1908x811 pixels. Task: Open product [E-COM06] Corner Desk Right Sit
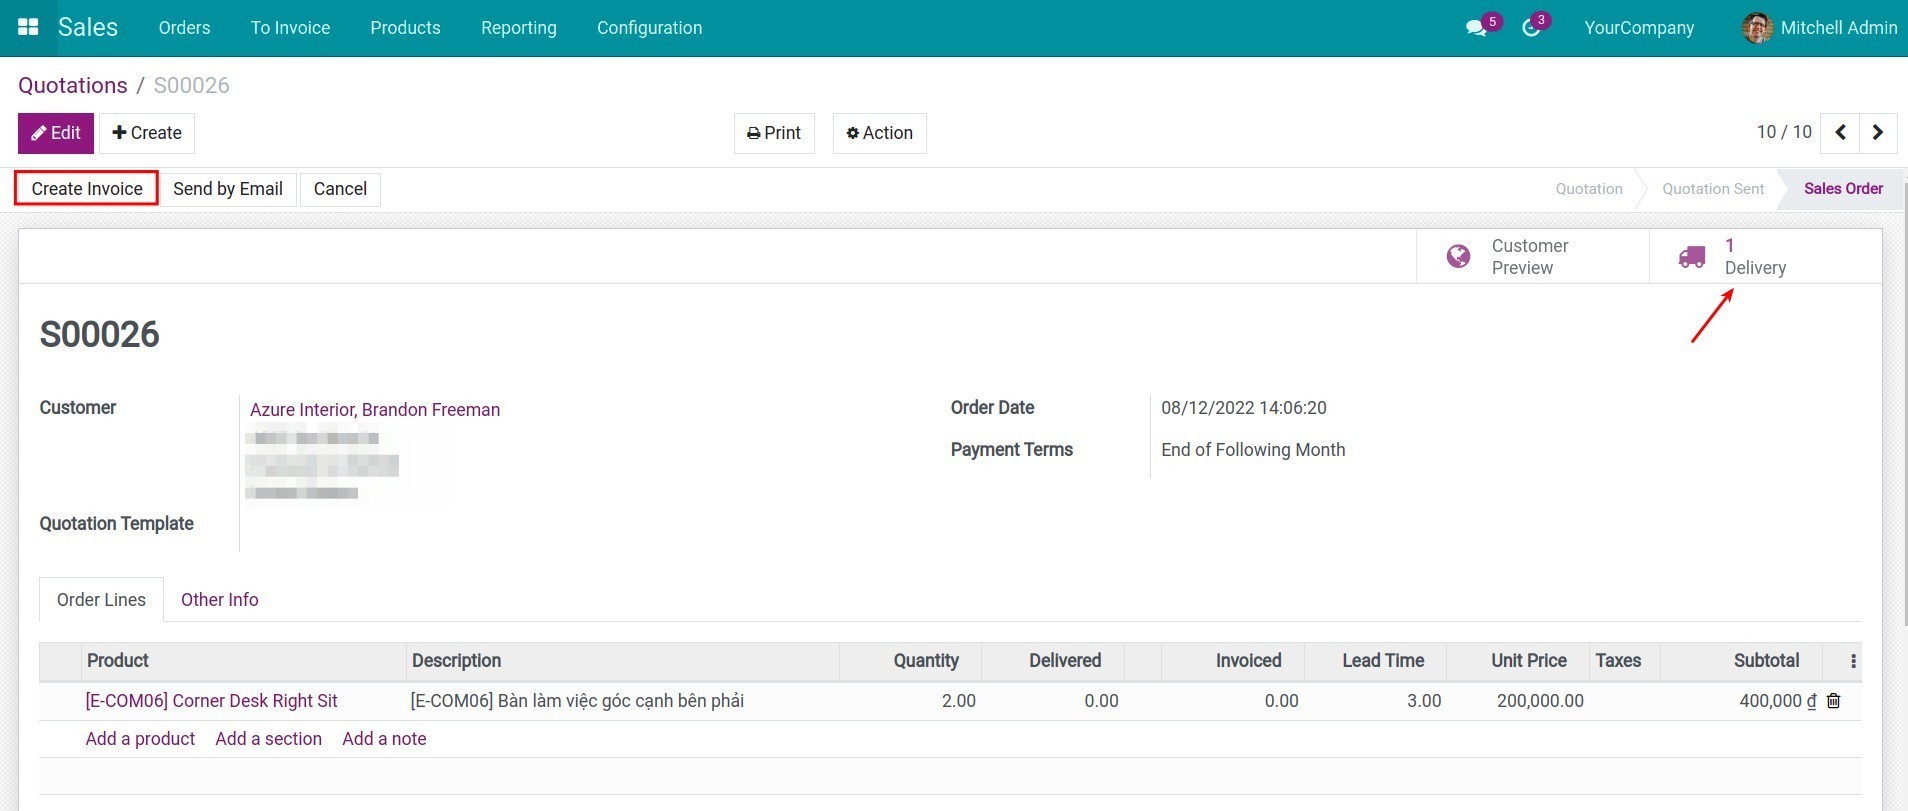211,701
